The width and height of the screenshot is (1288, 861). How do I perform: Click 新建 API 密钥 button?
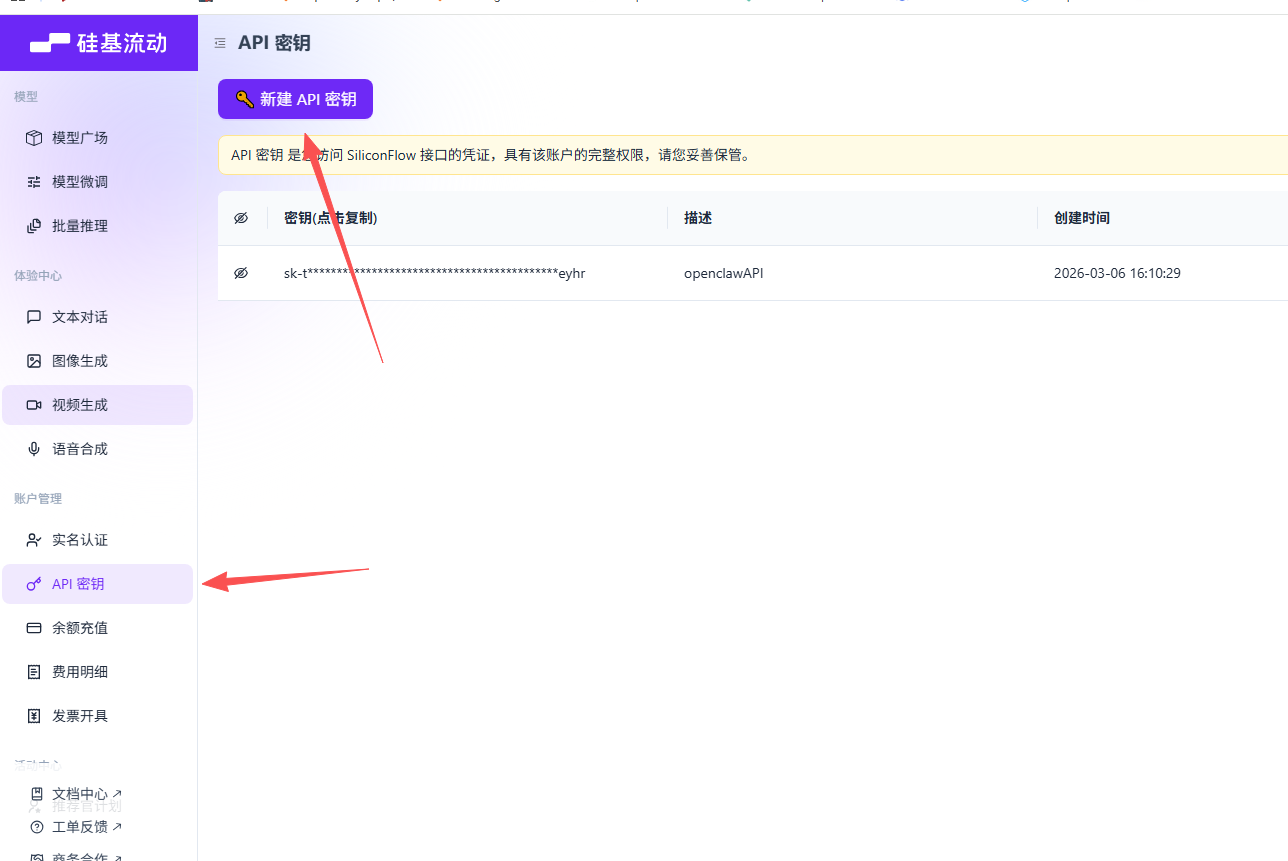point(295,99)
